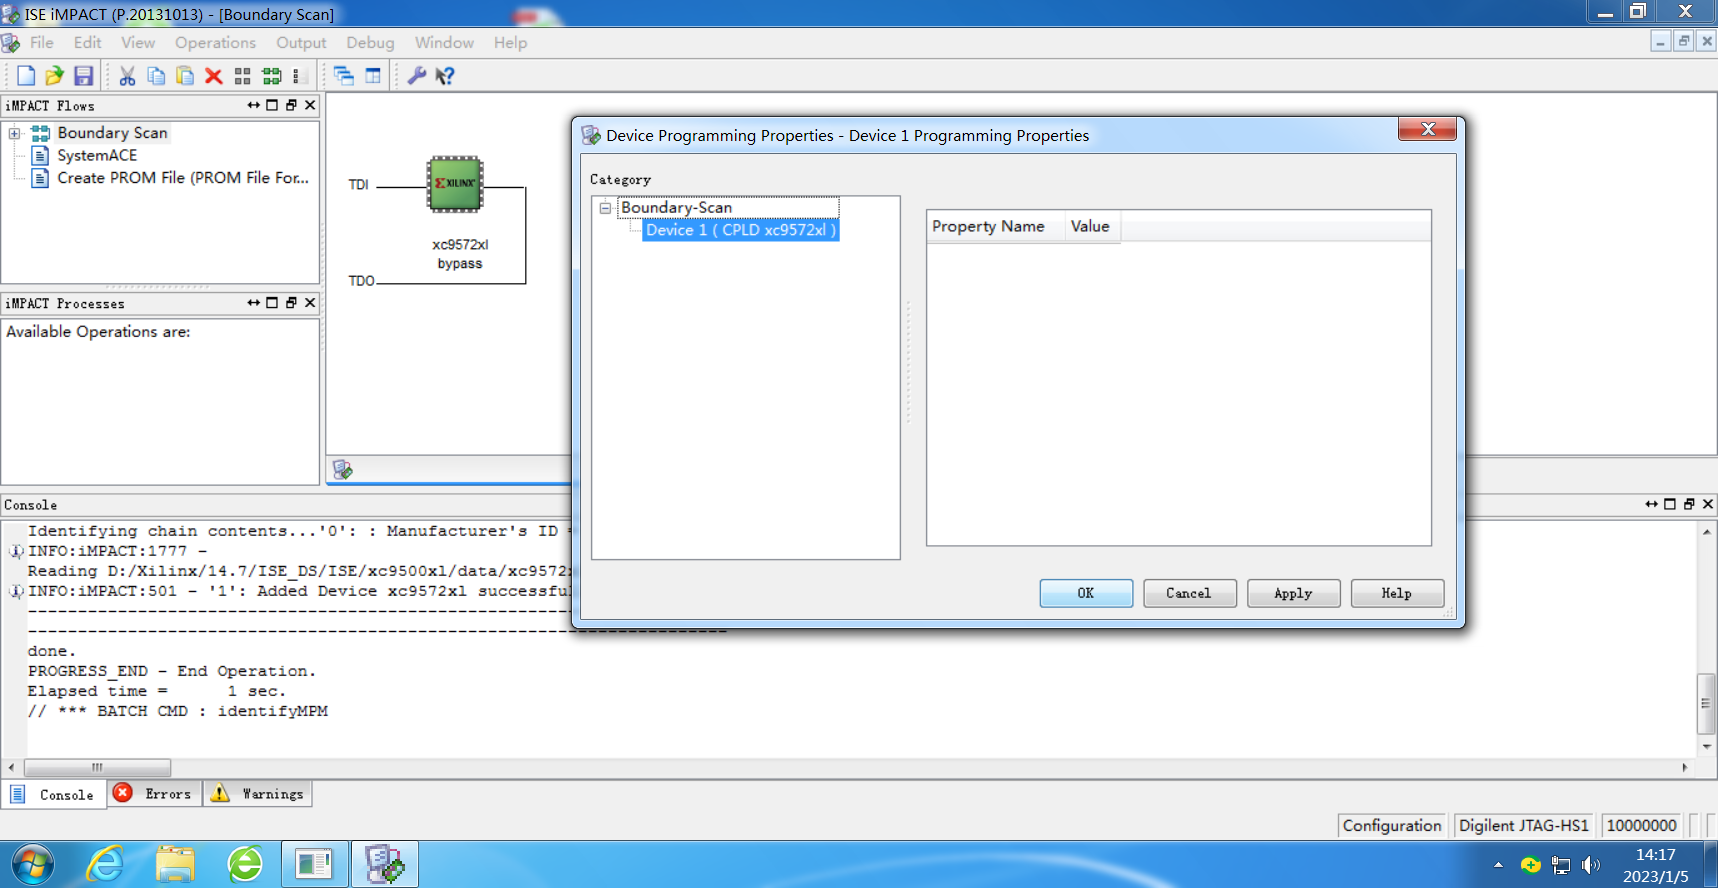Image resolution: width=1718 pixels, height=888 pixels.
Task: Click the Apply button
Action: (x=1293, y=593)
